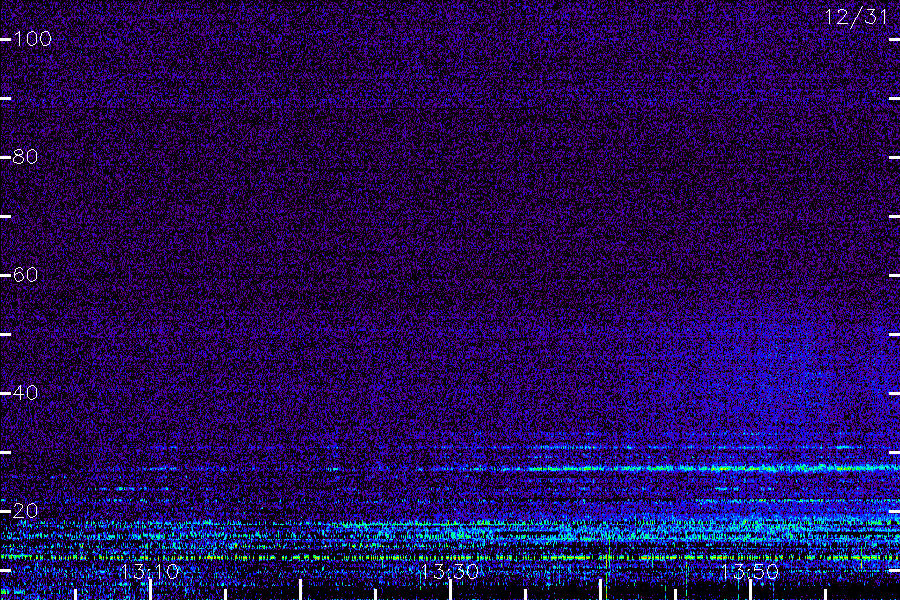Click the tall tick mark below 13:10
The image size is (900, 600).
pyautogui.click(x=150, y=590)
